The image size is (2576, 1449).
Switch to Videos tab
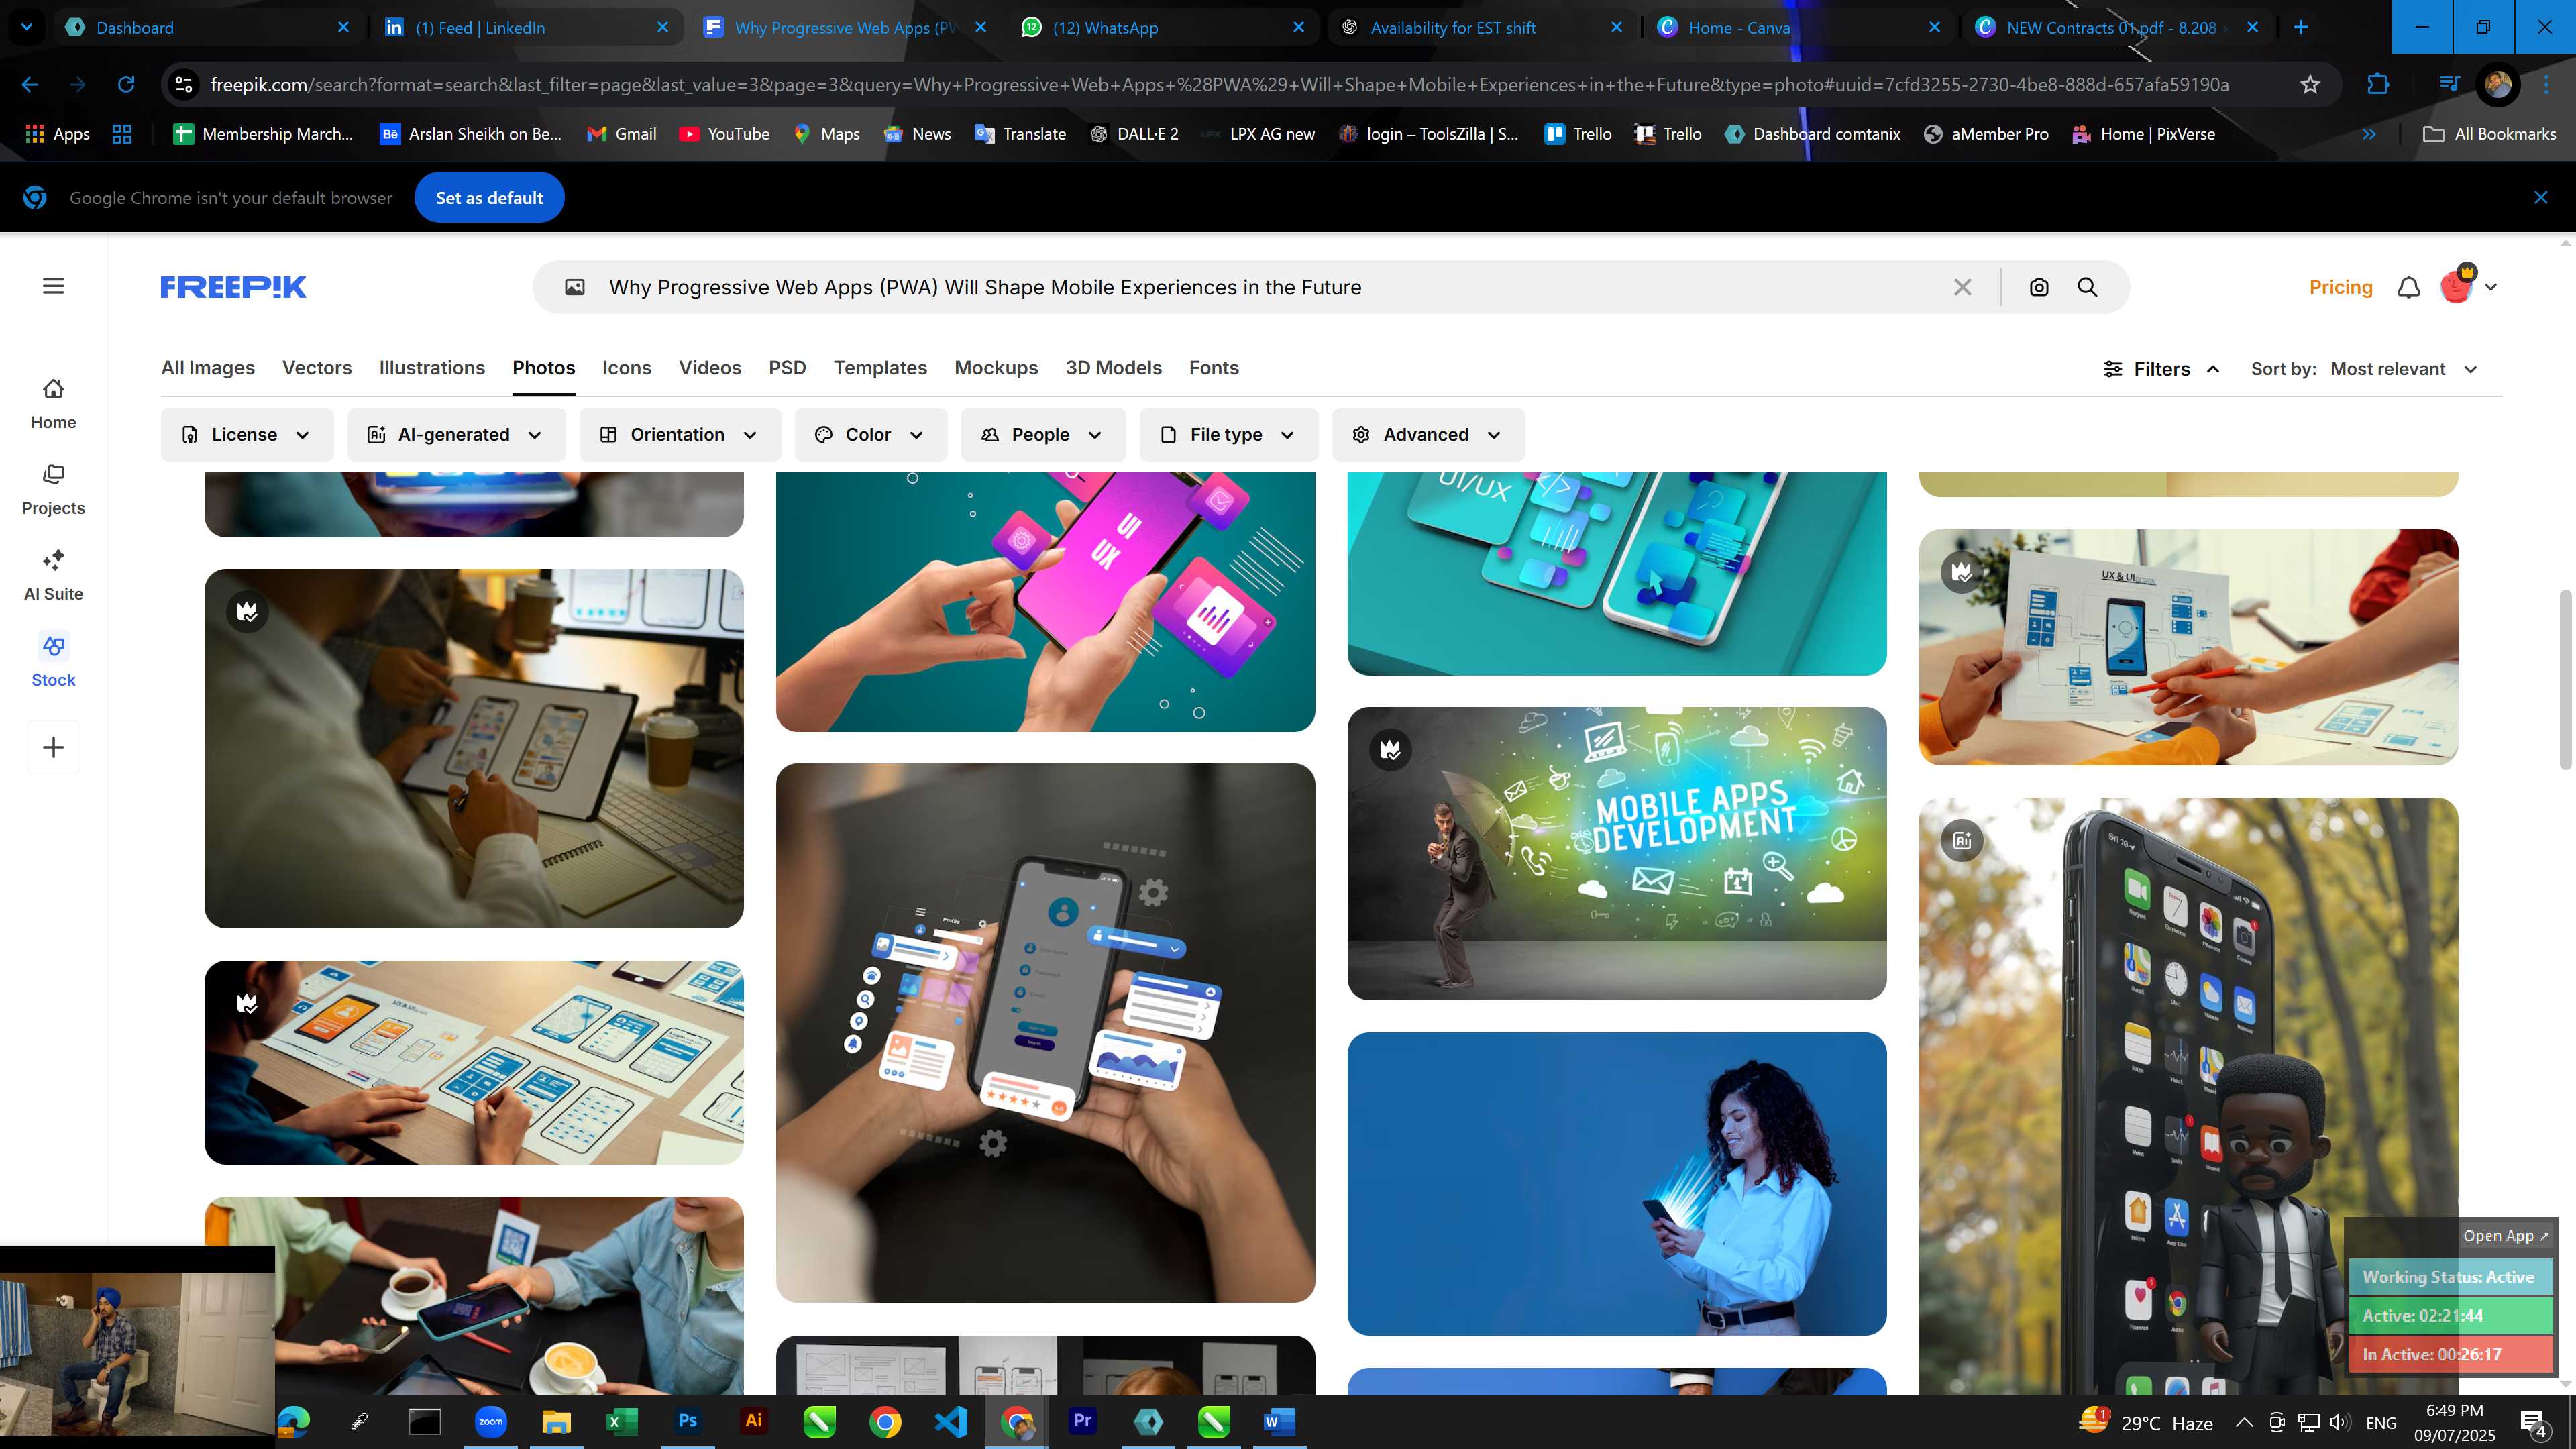[x=710, y=368]
